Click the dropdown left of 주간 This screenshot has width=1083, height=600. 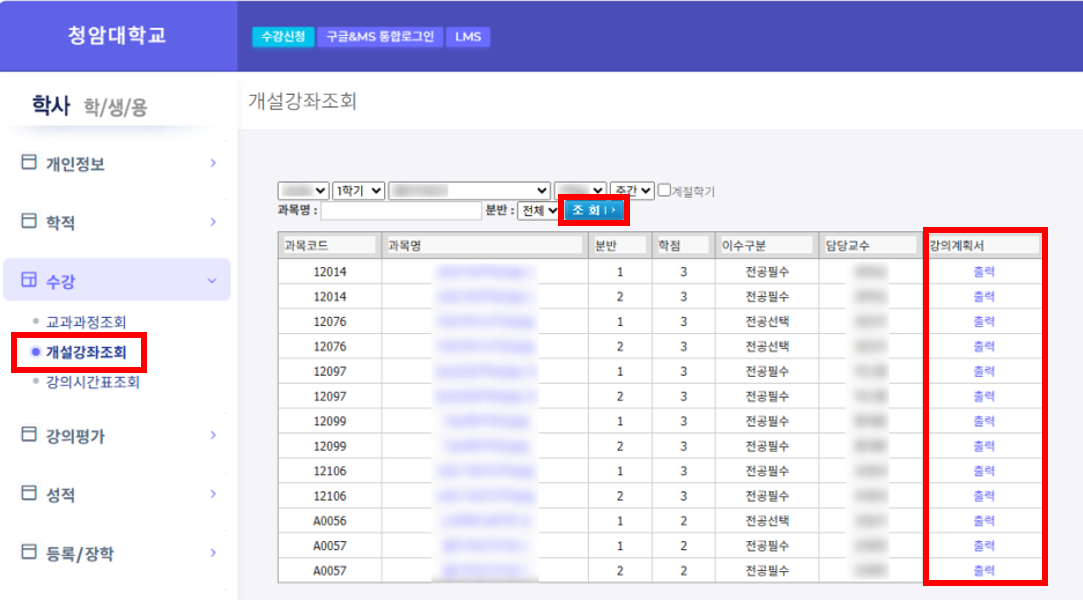(580, 191)
